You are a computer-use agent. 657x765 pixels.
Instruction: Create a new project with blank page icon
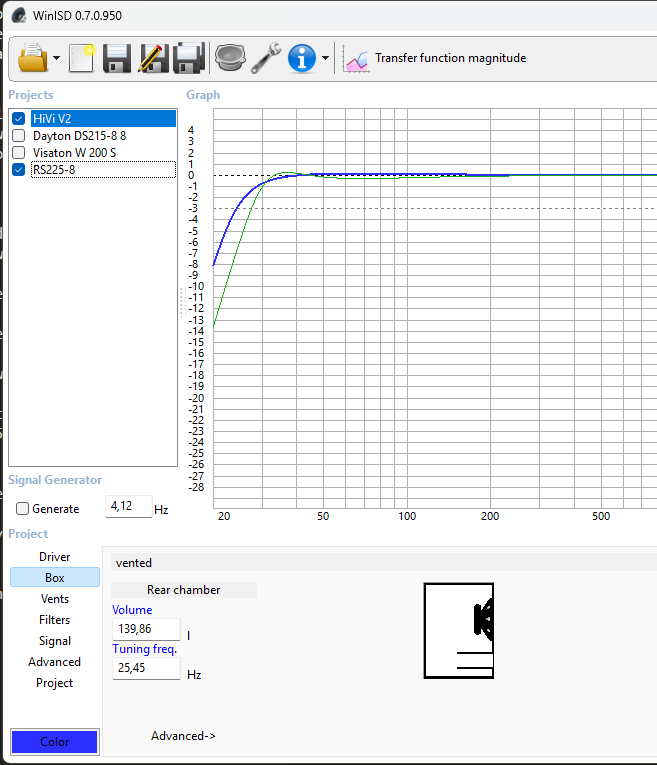tap(81, 58)
